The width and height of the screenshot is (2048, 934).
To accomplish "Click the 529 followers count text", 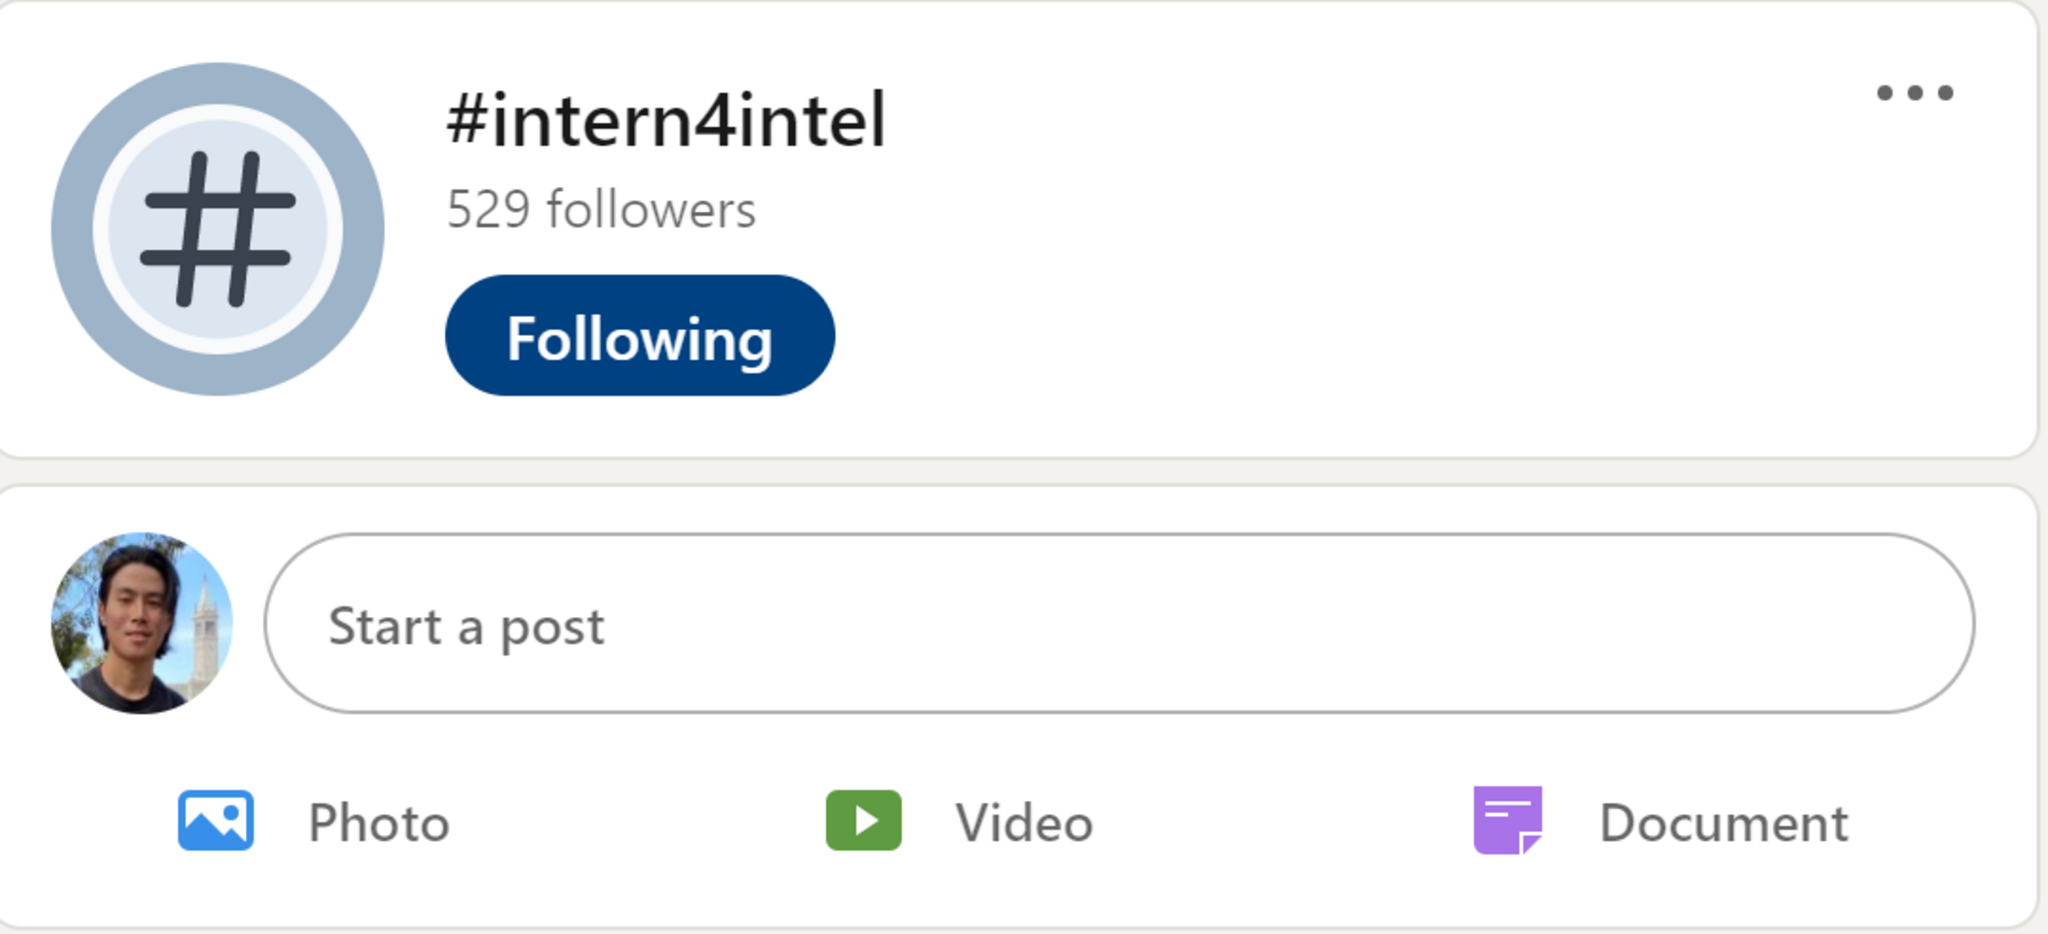I will click(601, 210).
